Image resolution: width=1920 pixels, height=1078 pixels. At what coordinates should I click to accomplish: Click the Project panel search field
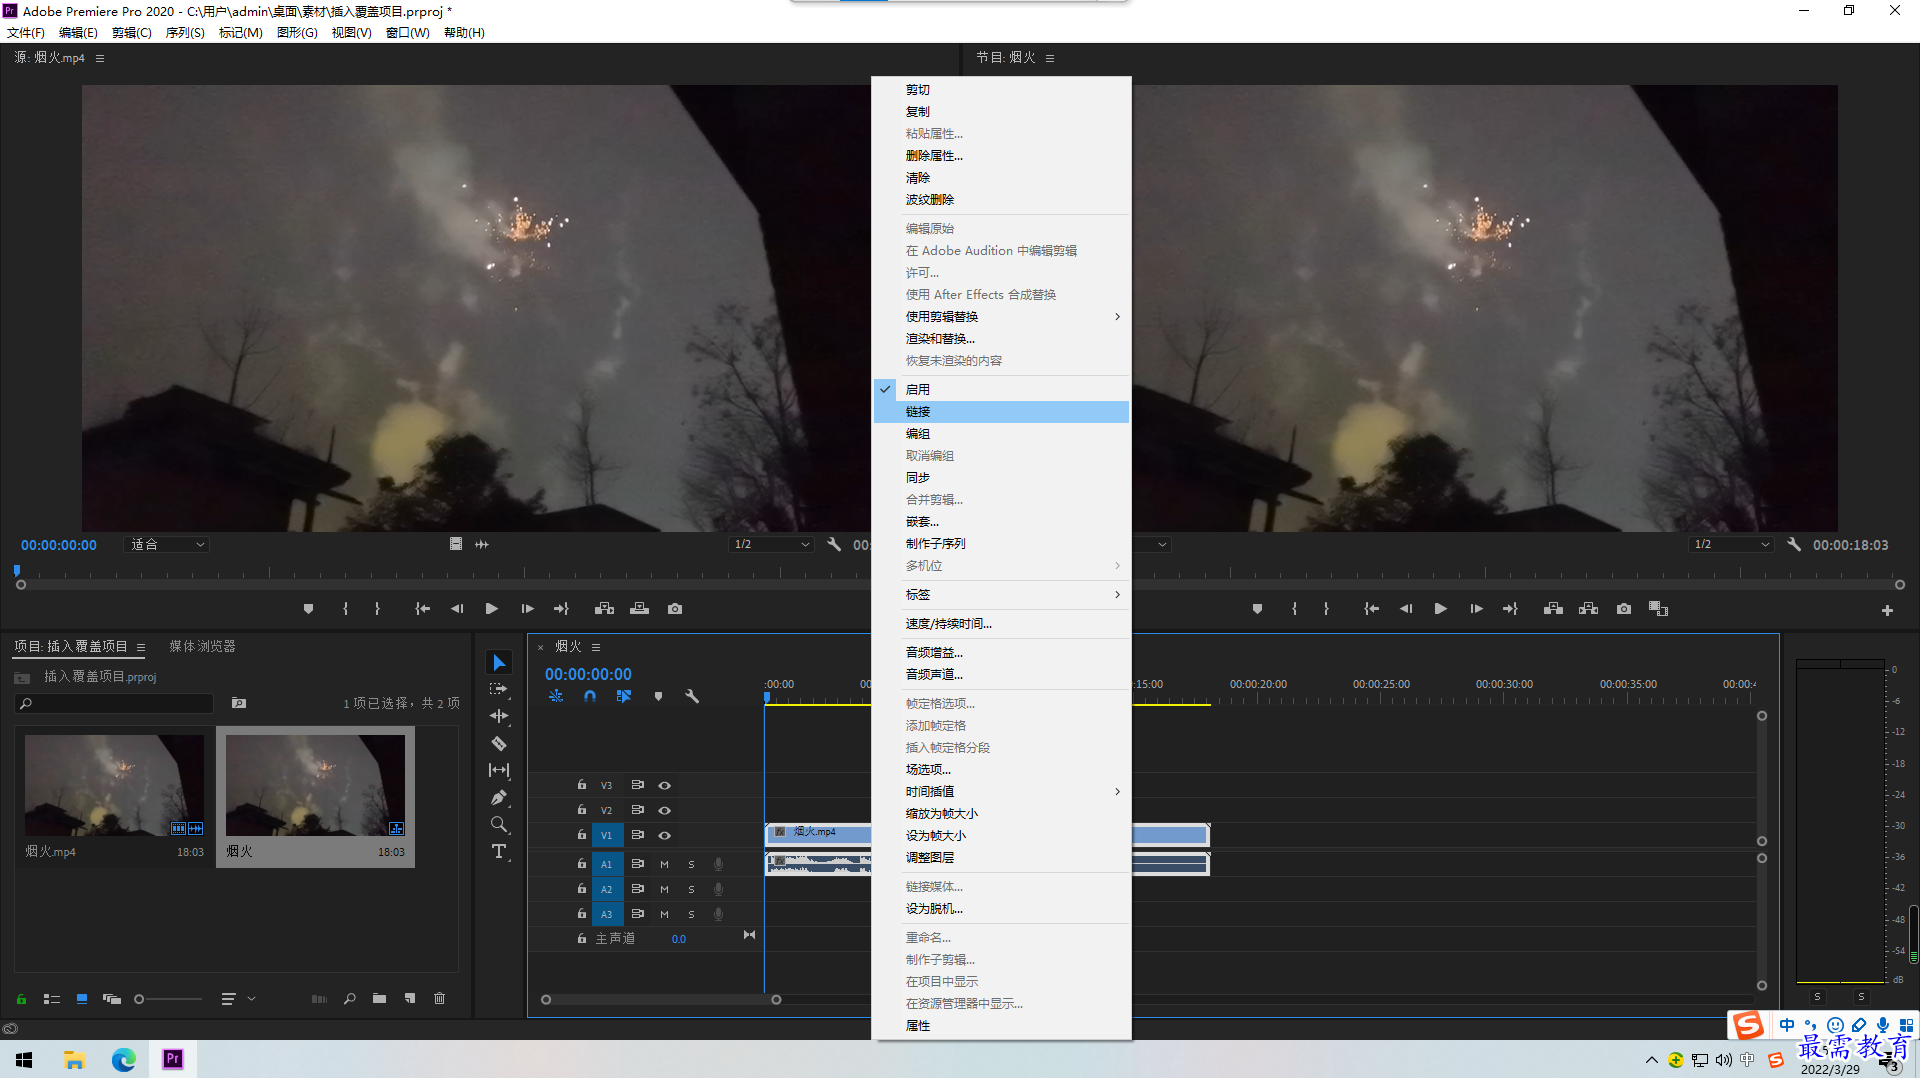[x=115, y=703]
